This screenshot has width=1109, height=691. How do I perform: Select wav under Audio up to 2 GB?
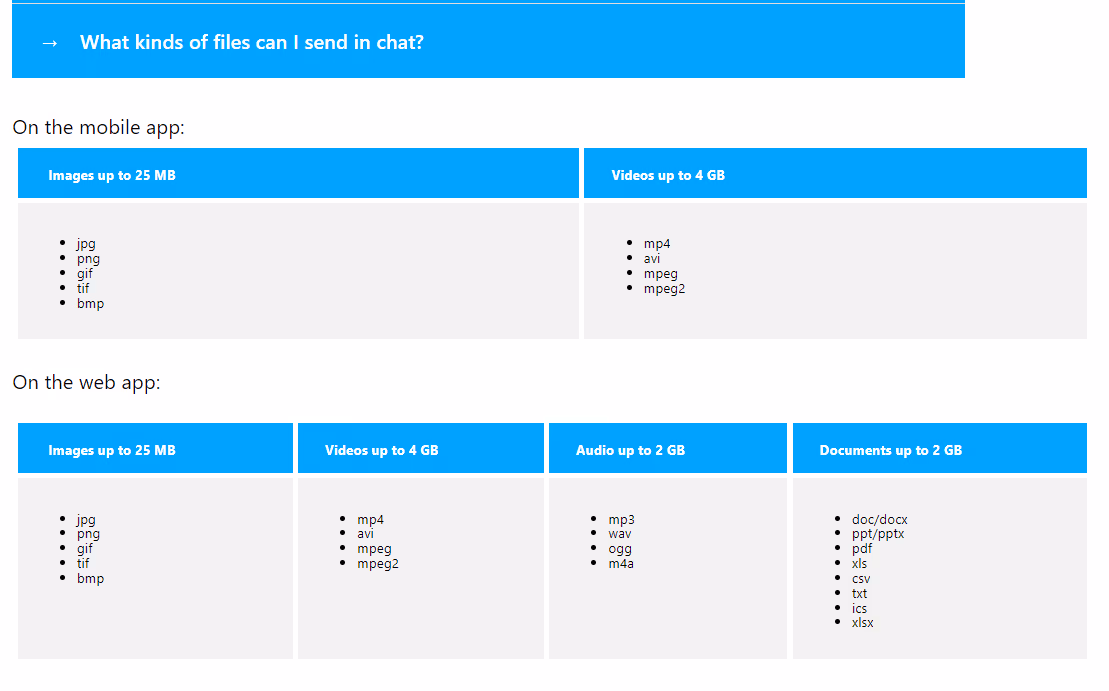[621, 534]
